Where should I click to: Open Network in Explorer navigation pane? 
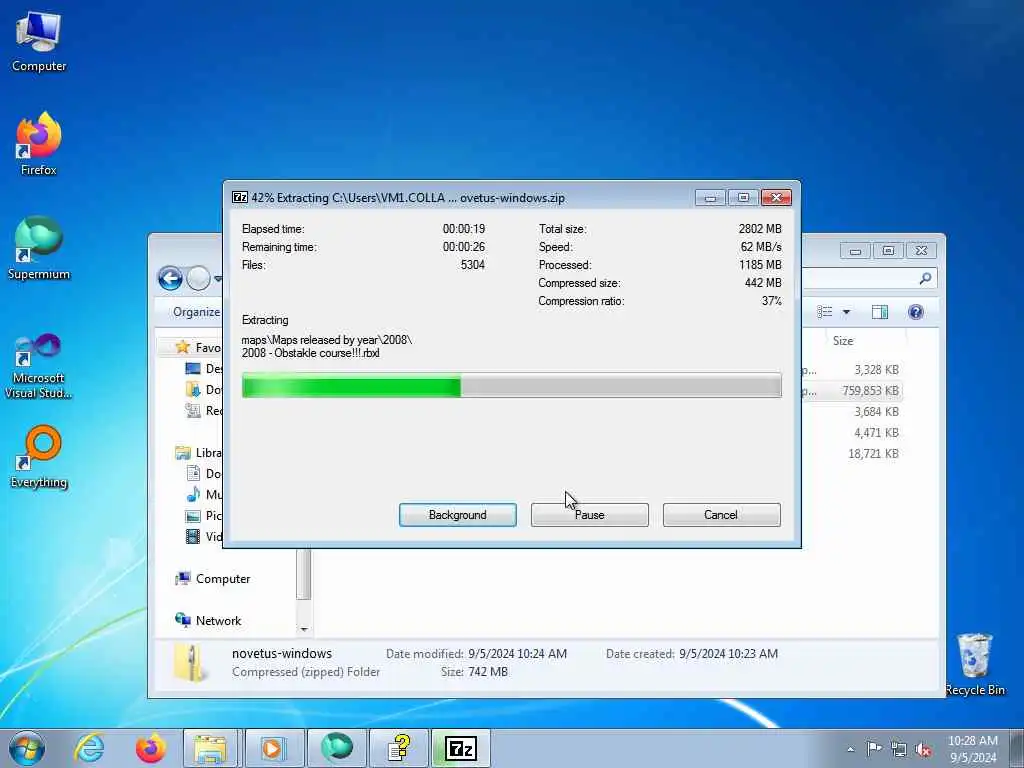(x=208, y=620)
